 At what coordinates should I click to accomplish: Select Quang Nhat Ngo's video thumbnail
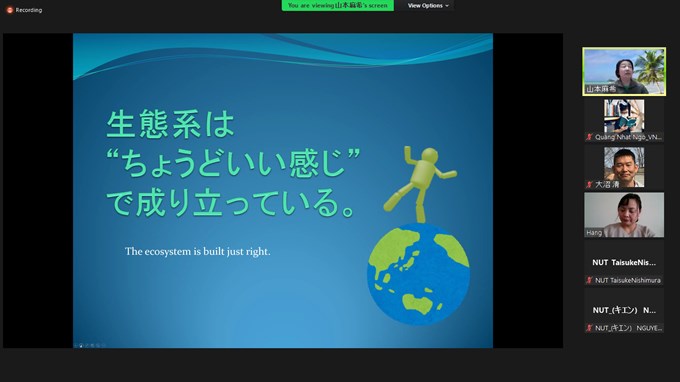pos(624,120)
